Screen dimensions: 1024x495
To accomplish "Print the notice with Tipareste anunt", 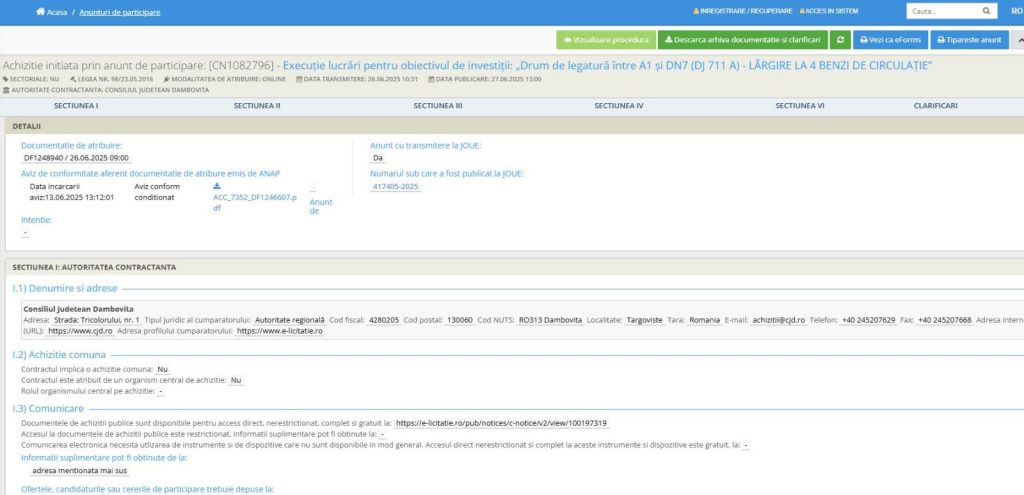I will pyautogui.click(x=969, y=40).
